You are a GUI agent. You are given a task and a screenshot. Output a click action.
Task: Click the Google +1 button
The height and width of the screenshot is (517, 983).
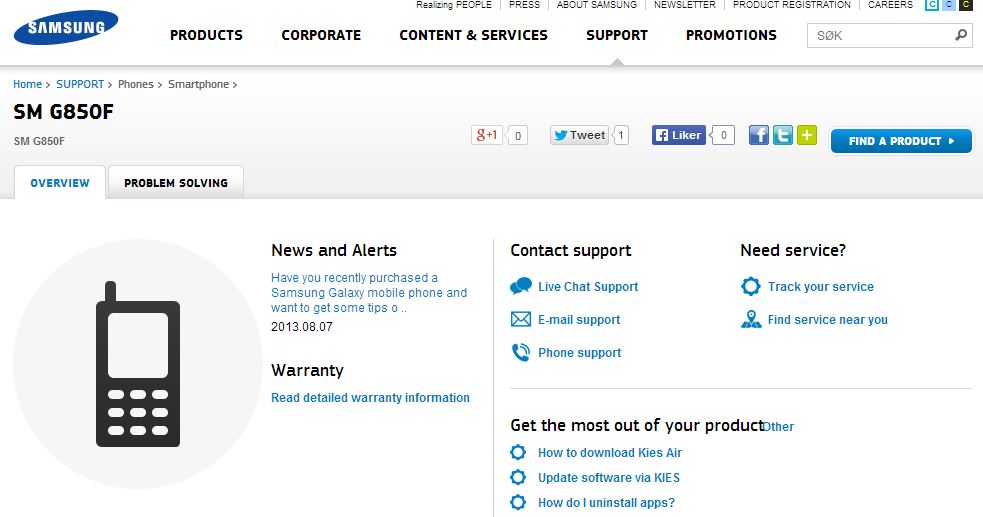487,135
